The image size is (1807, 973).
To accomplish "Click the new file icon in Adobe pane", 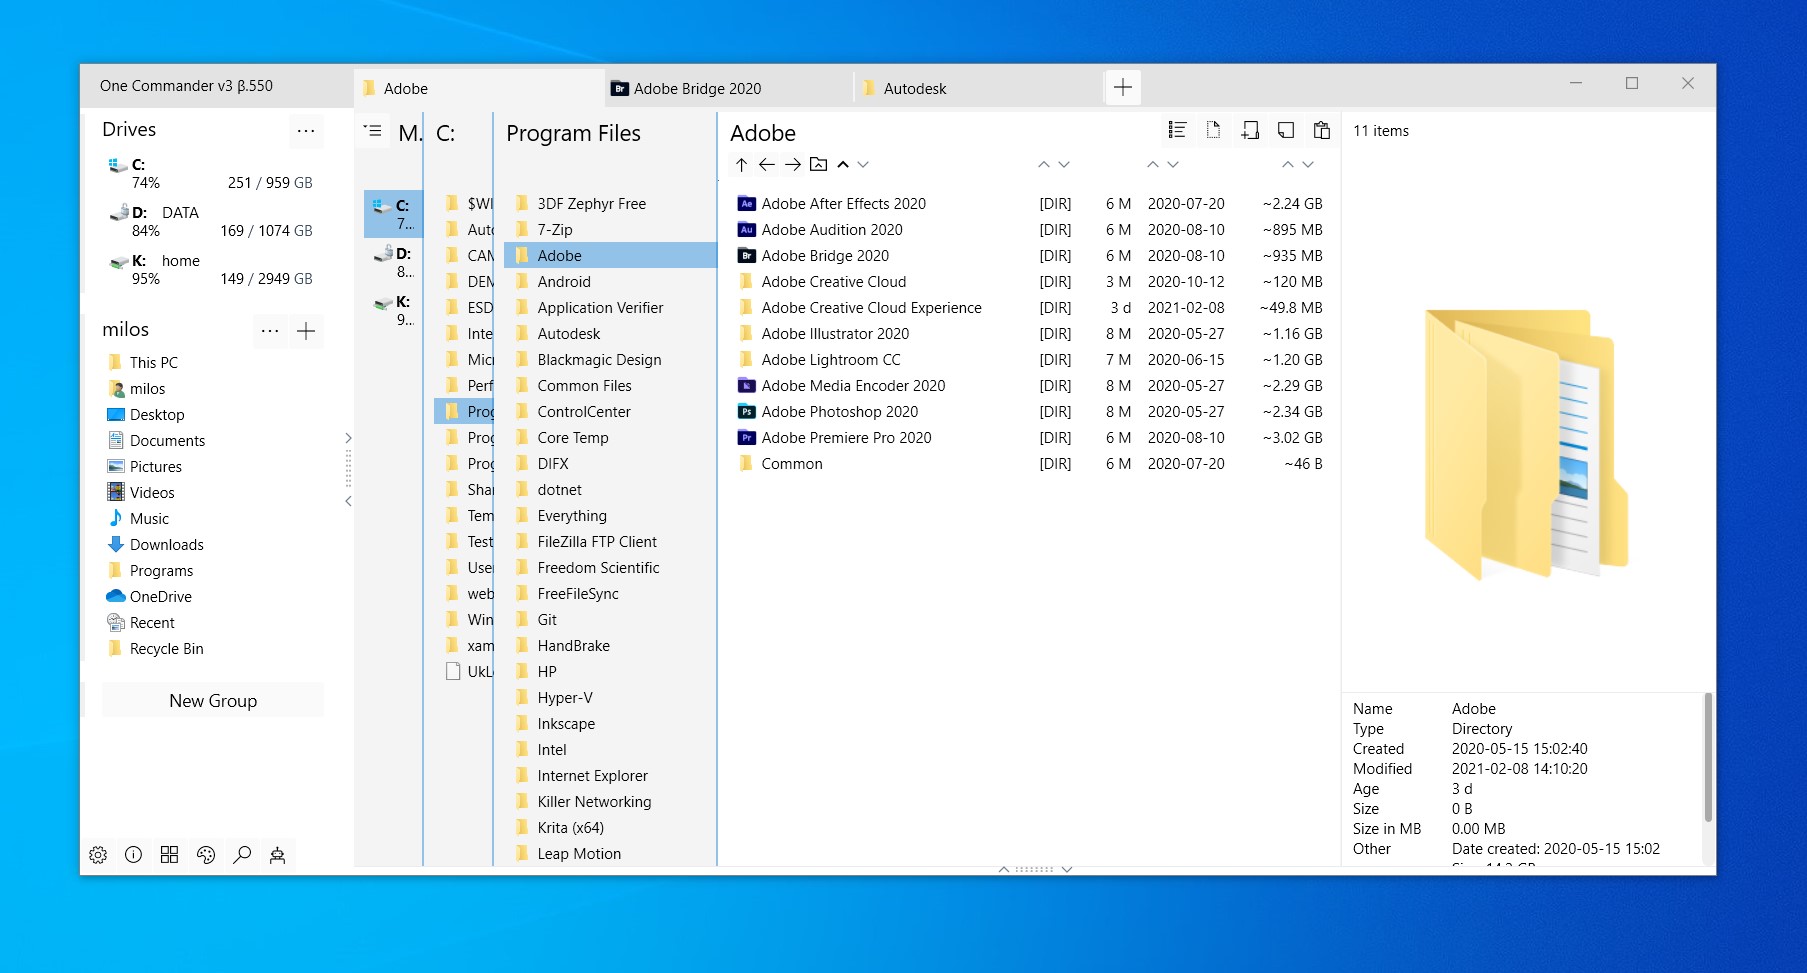I will pyautogui.click(x=1213, y=130).
